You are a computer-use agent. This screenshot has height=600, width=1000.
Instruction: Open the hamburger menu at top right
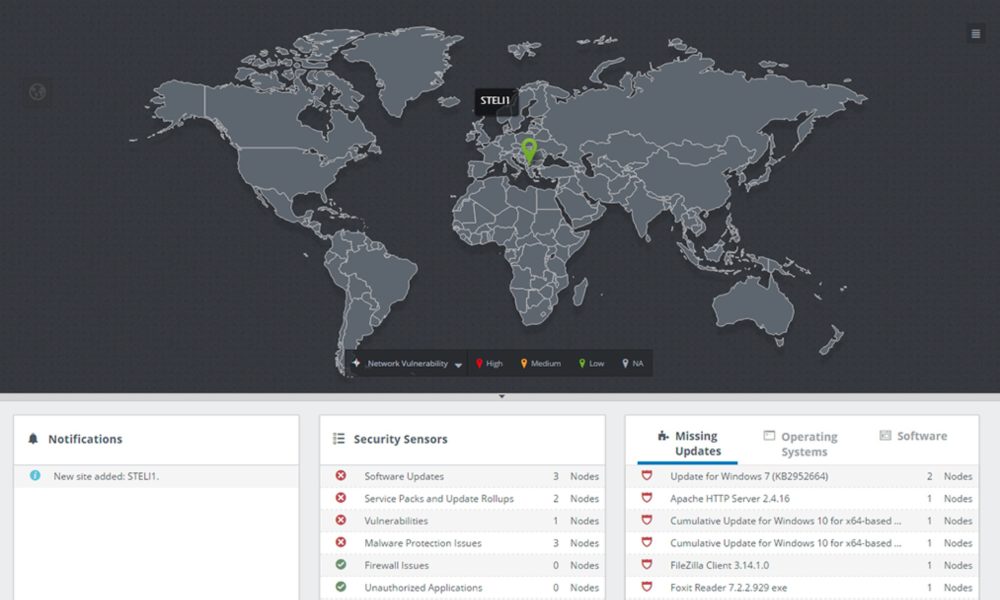(x=976, y=34)
